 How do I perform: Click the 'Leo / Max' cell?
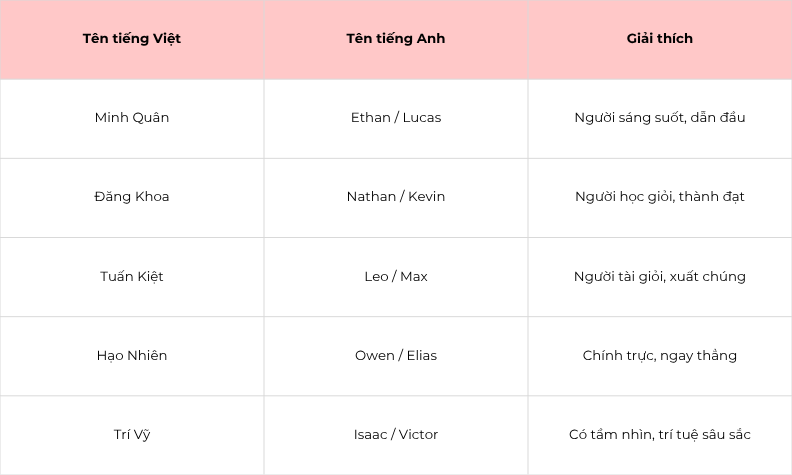(396, 277)
